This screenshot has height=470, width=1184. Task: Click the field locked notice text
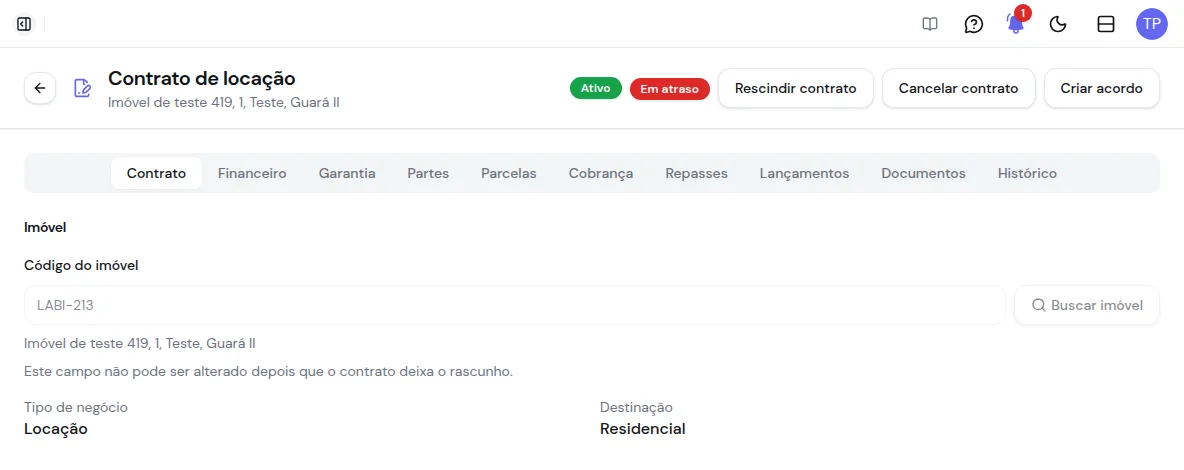click(x=269, y=372)
